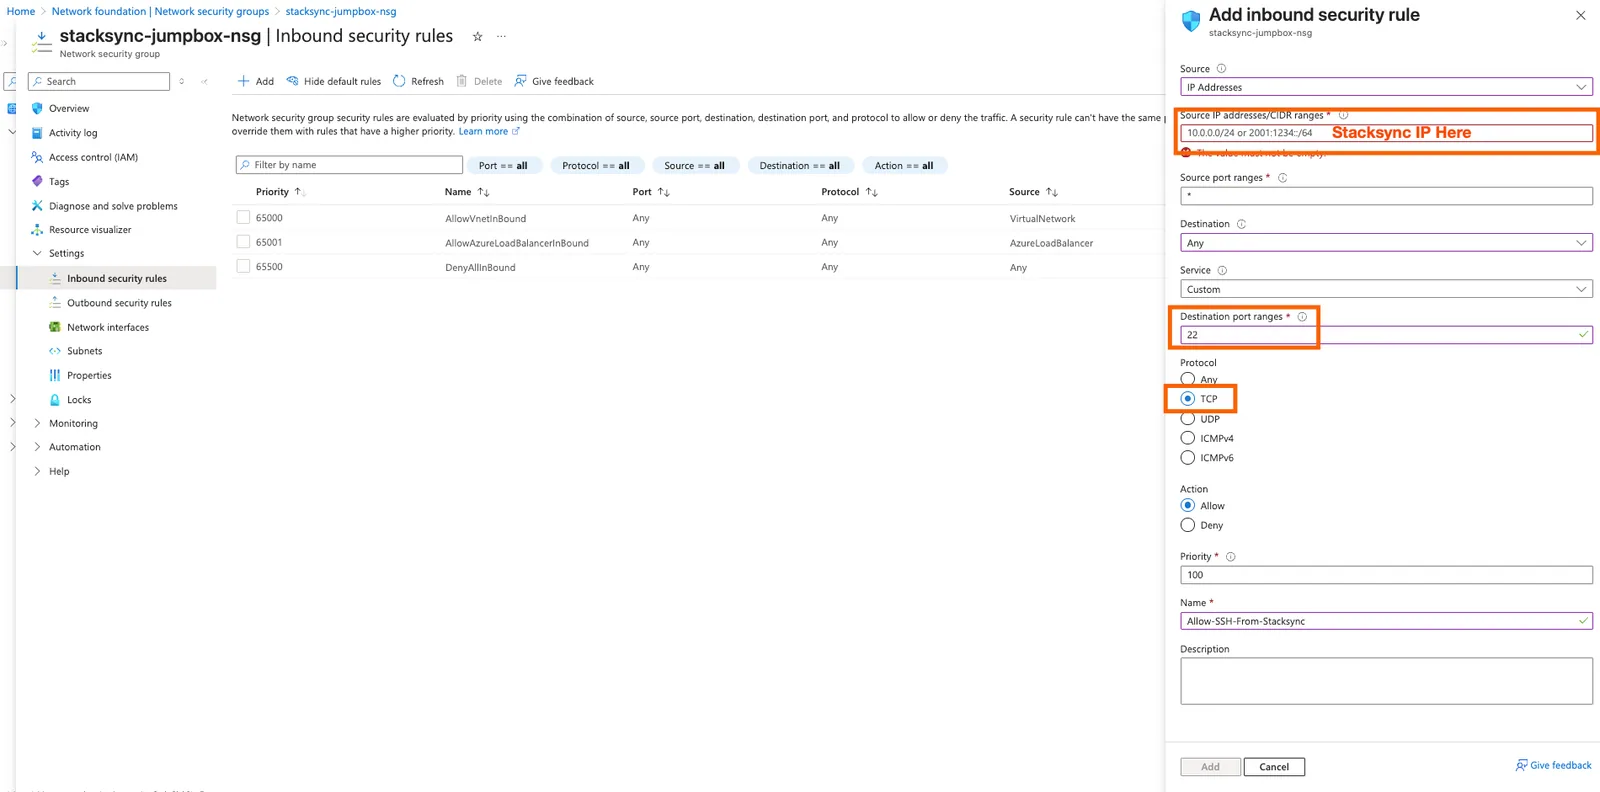This screenshot has width=1600, height=792.
Task: Open the Service dropdown showing Custom
Action: click(x=1386, y=289)
